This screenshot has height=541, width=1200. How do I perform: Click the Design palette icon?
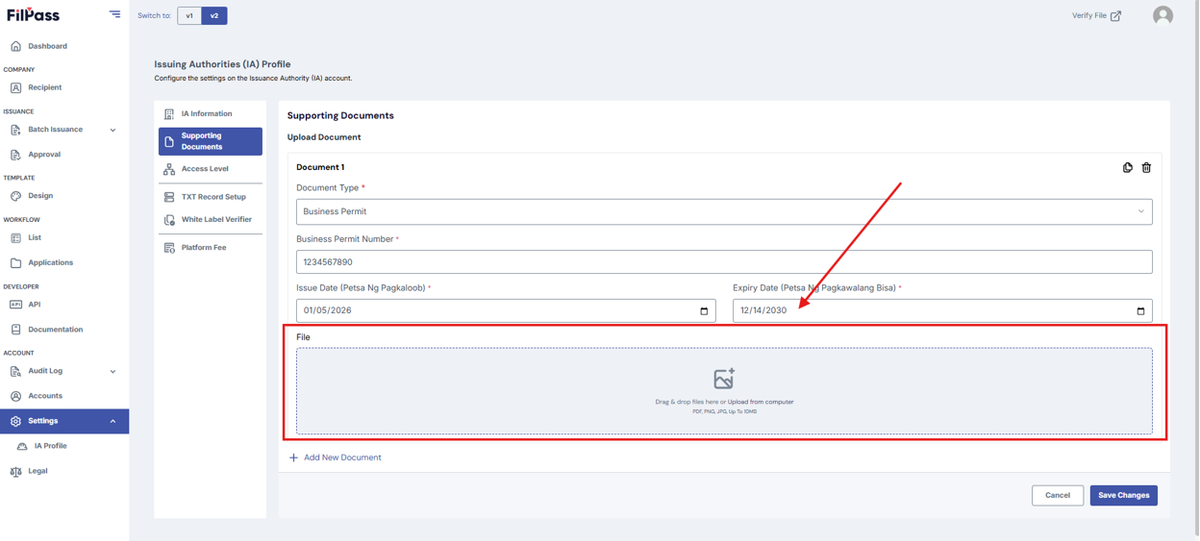click(x=16, y=196)
